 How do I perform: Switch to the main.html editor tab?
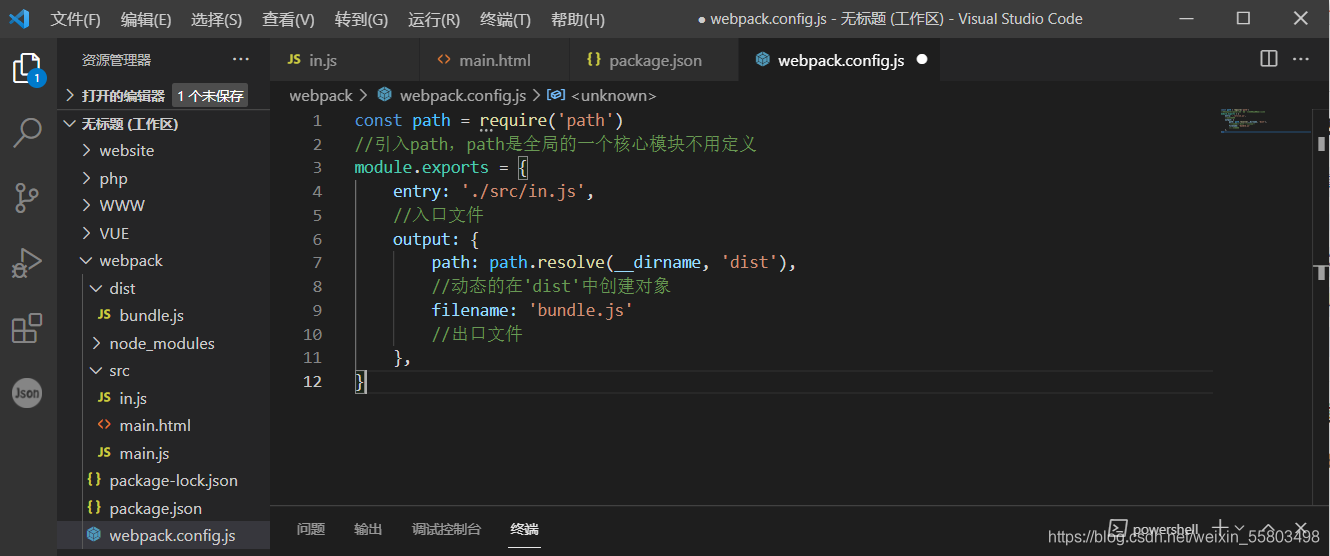click(x=495, y=60)
